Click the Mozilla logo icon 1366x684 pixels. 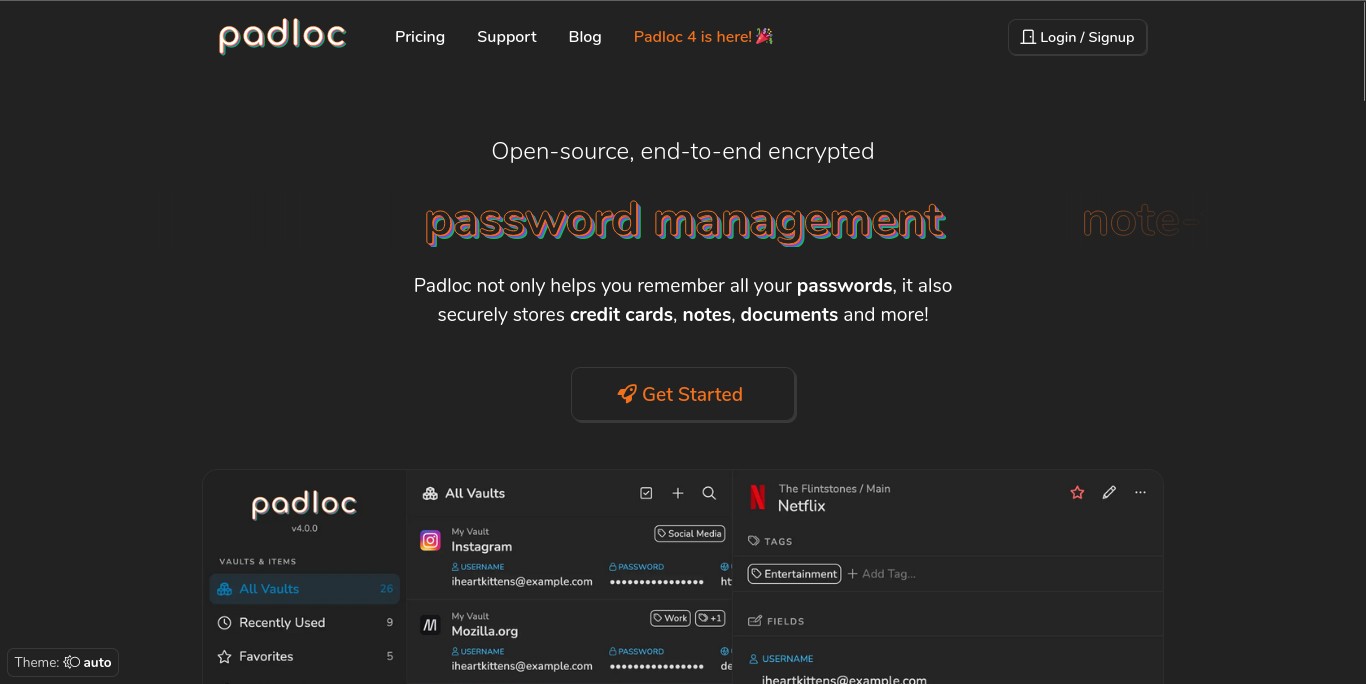point(430,626)
